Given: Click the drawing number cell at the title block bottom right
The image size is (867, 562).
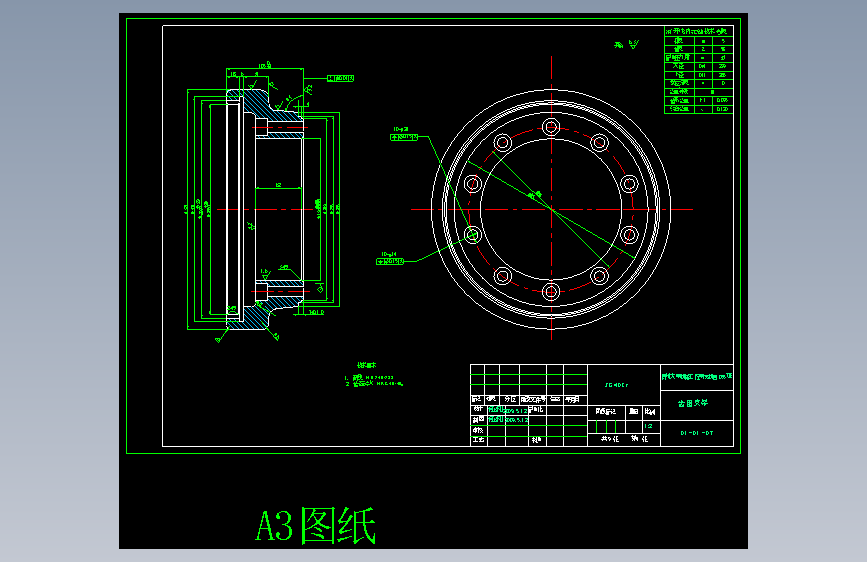Looking at the screenshot, I should 697,433.
